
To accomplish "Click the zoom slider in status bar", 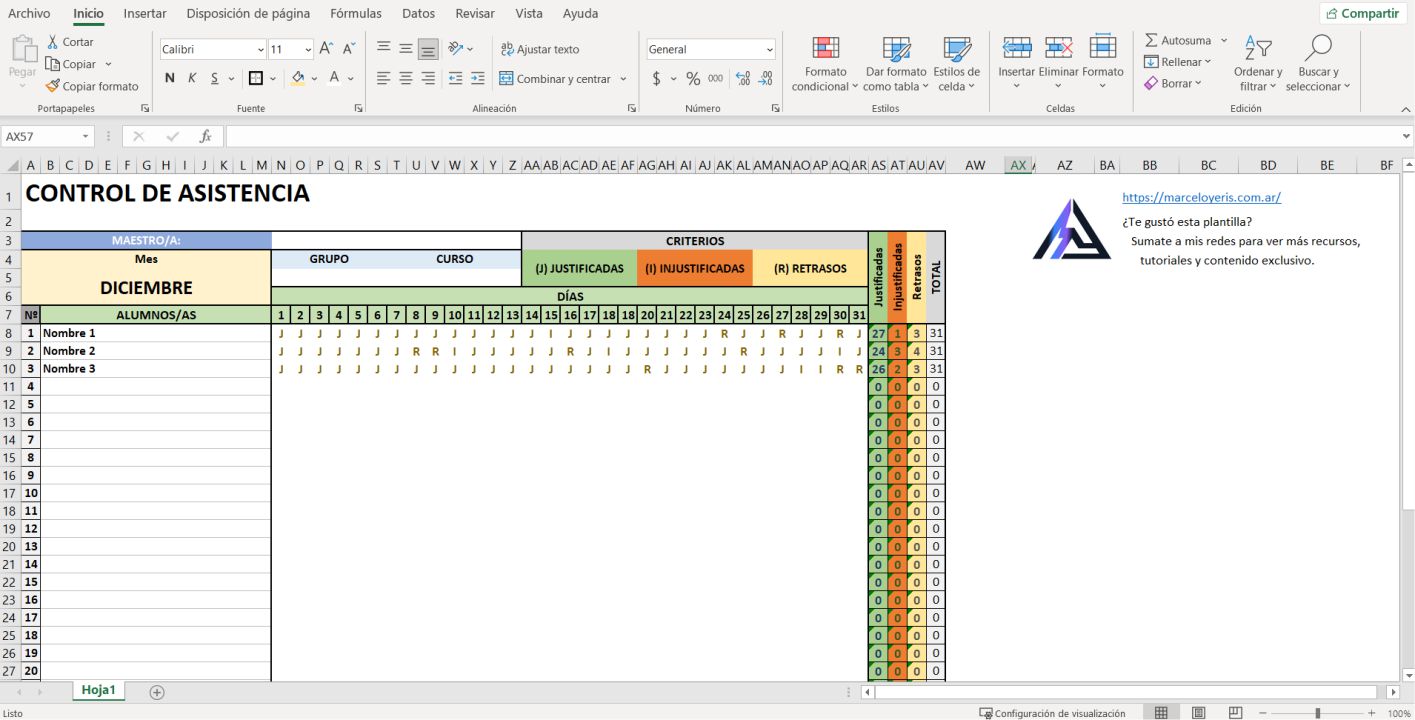I will 1317,713.
